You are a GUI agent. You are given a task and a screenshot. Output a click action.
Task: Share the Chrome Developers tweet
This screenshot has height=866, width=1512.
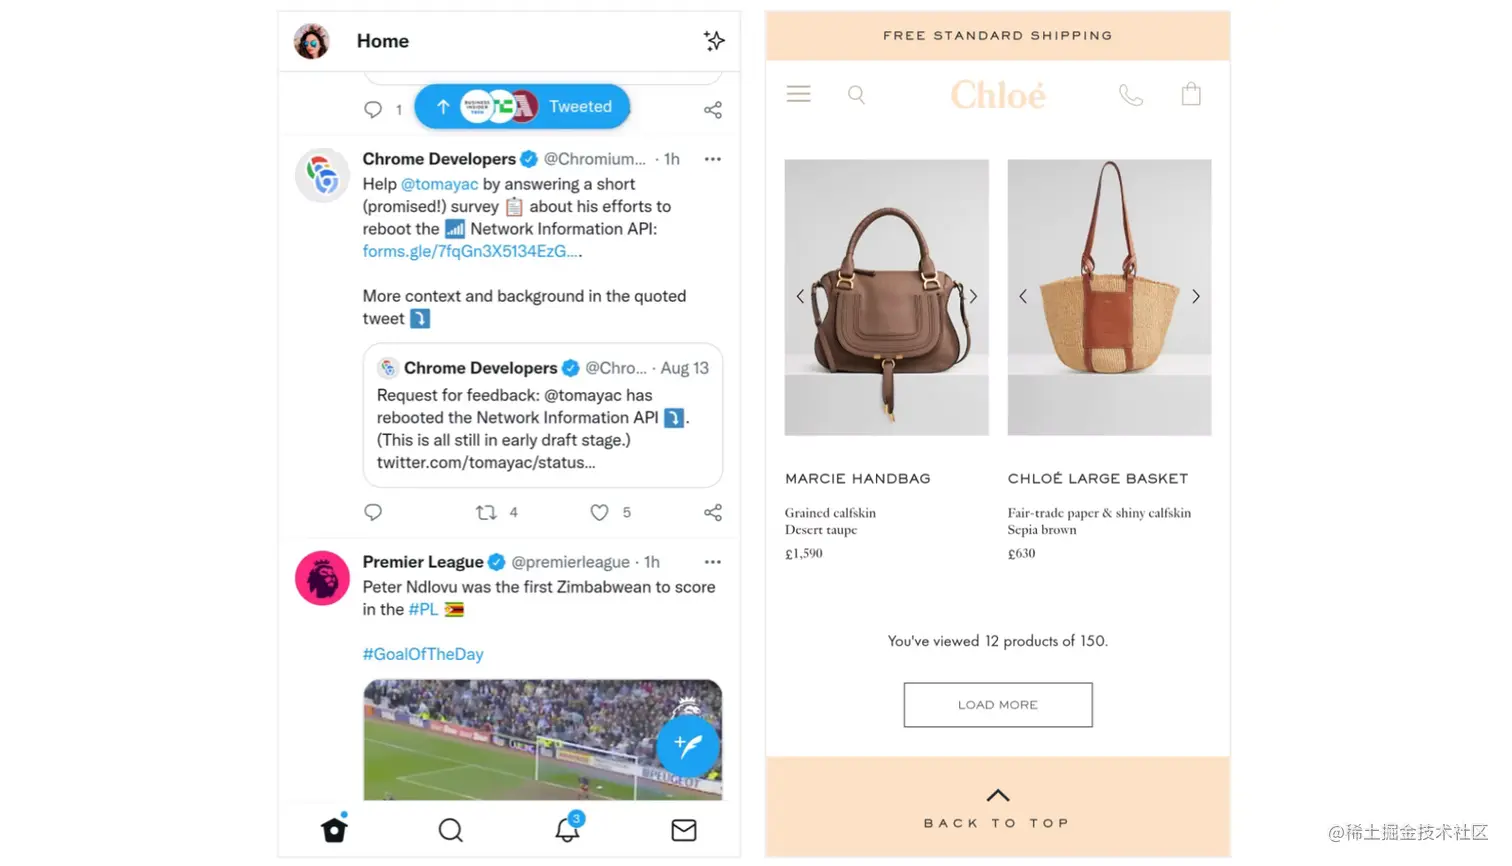click(713, 512)
